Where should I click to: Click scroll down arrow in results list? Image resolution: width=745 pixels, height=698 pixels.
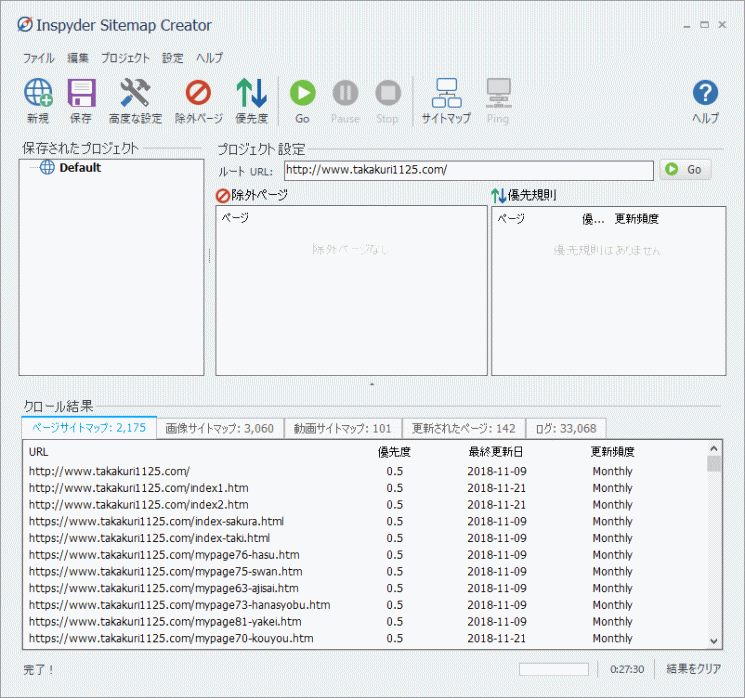[x=714, y=641]
